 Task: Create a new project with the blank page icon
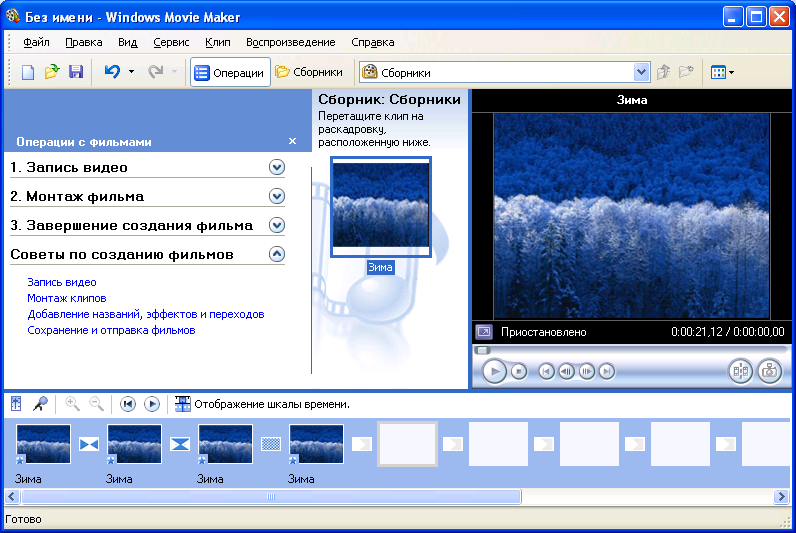27,72
